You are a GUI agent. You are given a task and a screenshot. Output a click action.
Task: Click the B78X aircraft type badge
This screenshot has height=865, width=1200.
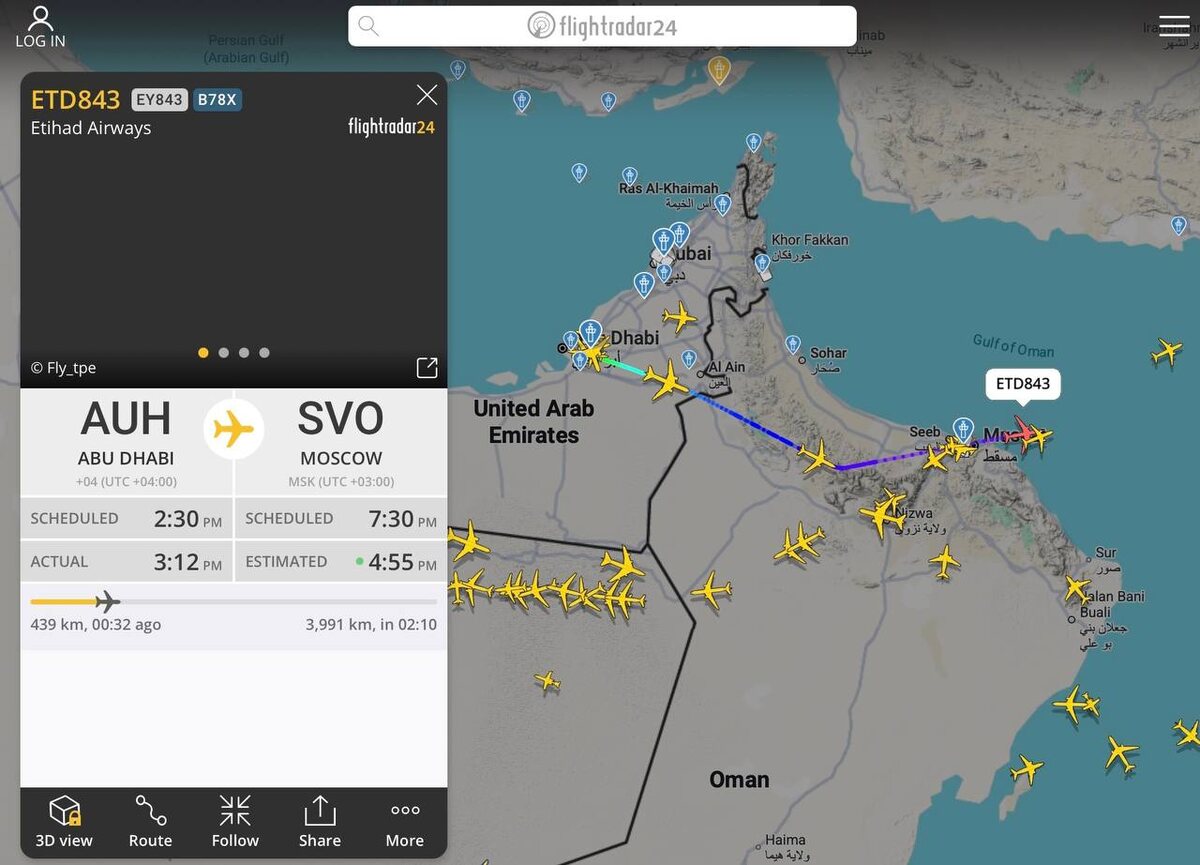tap(217, 100)
